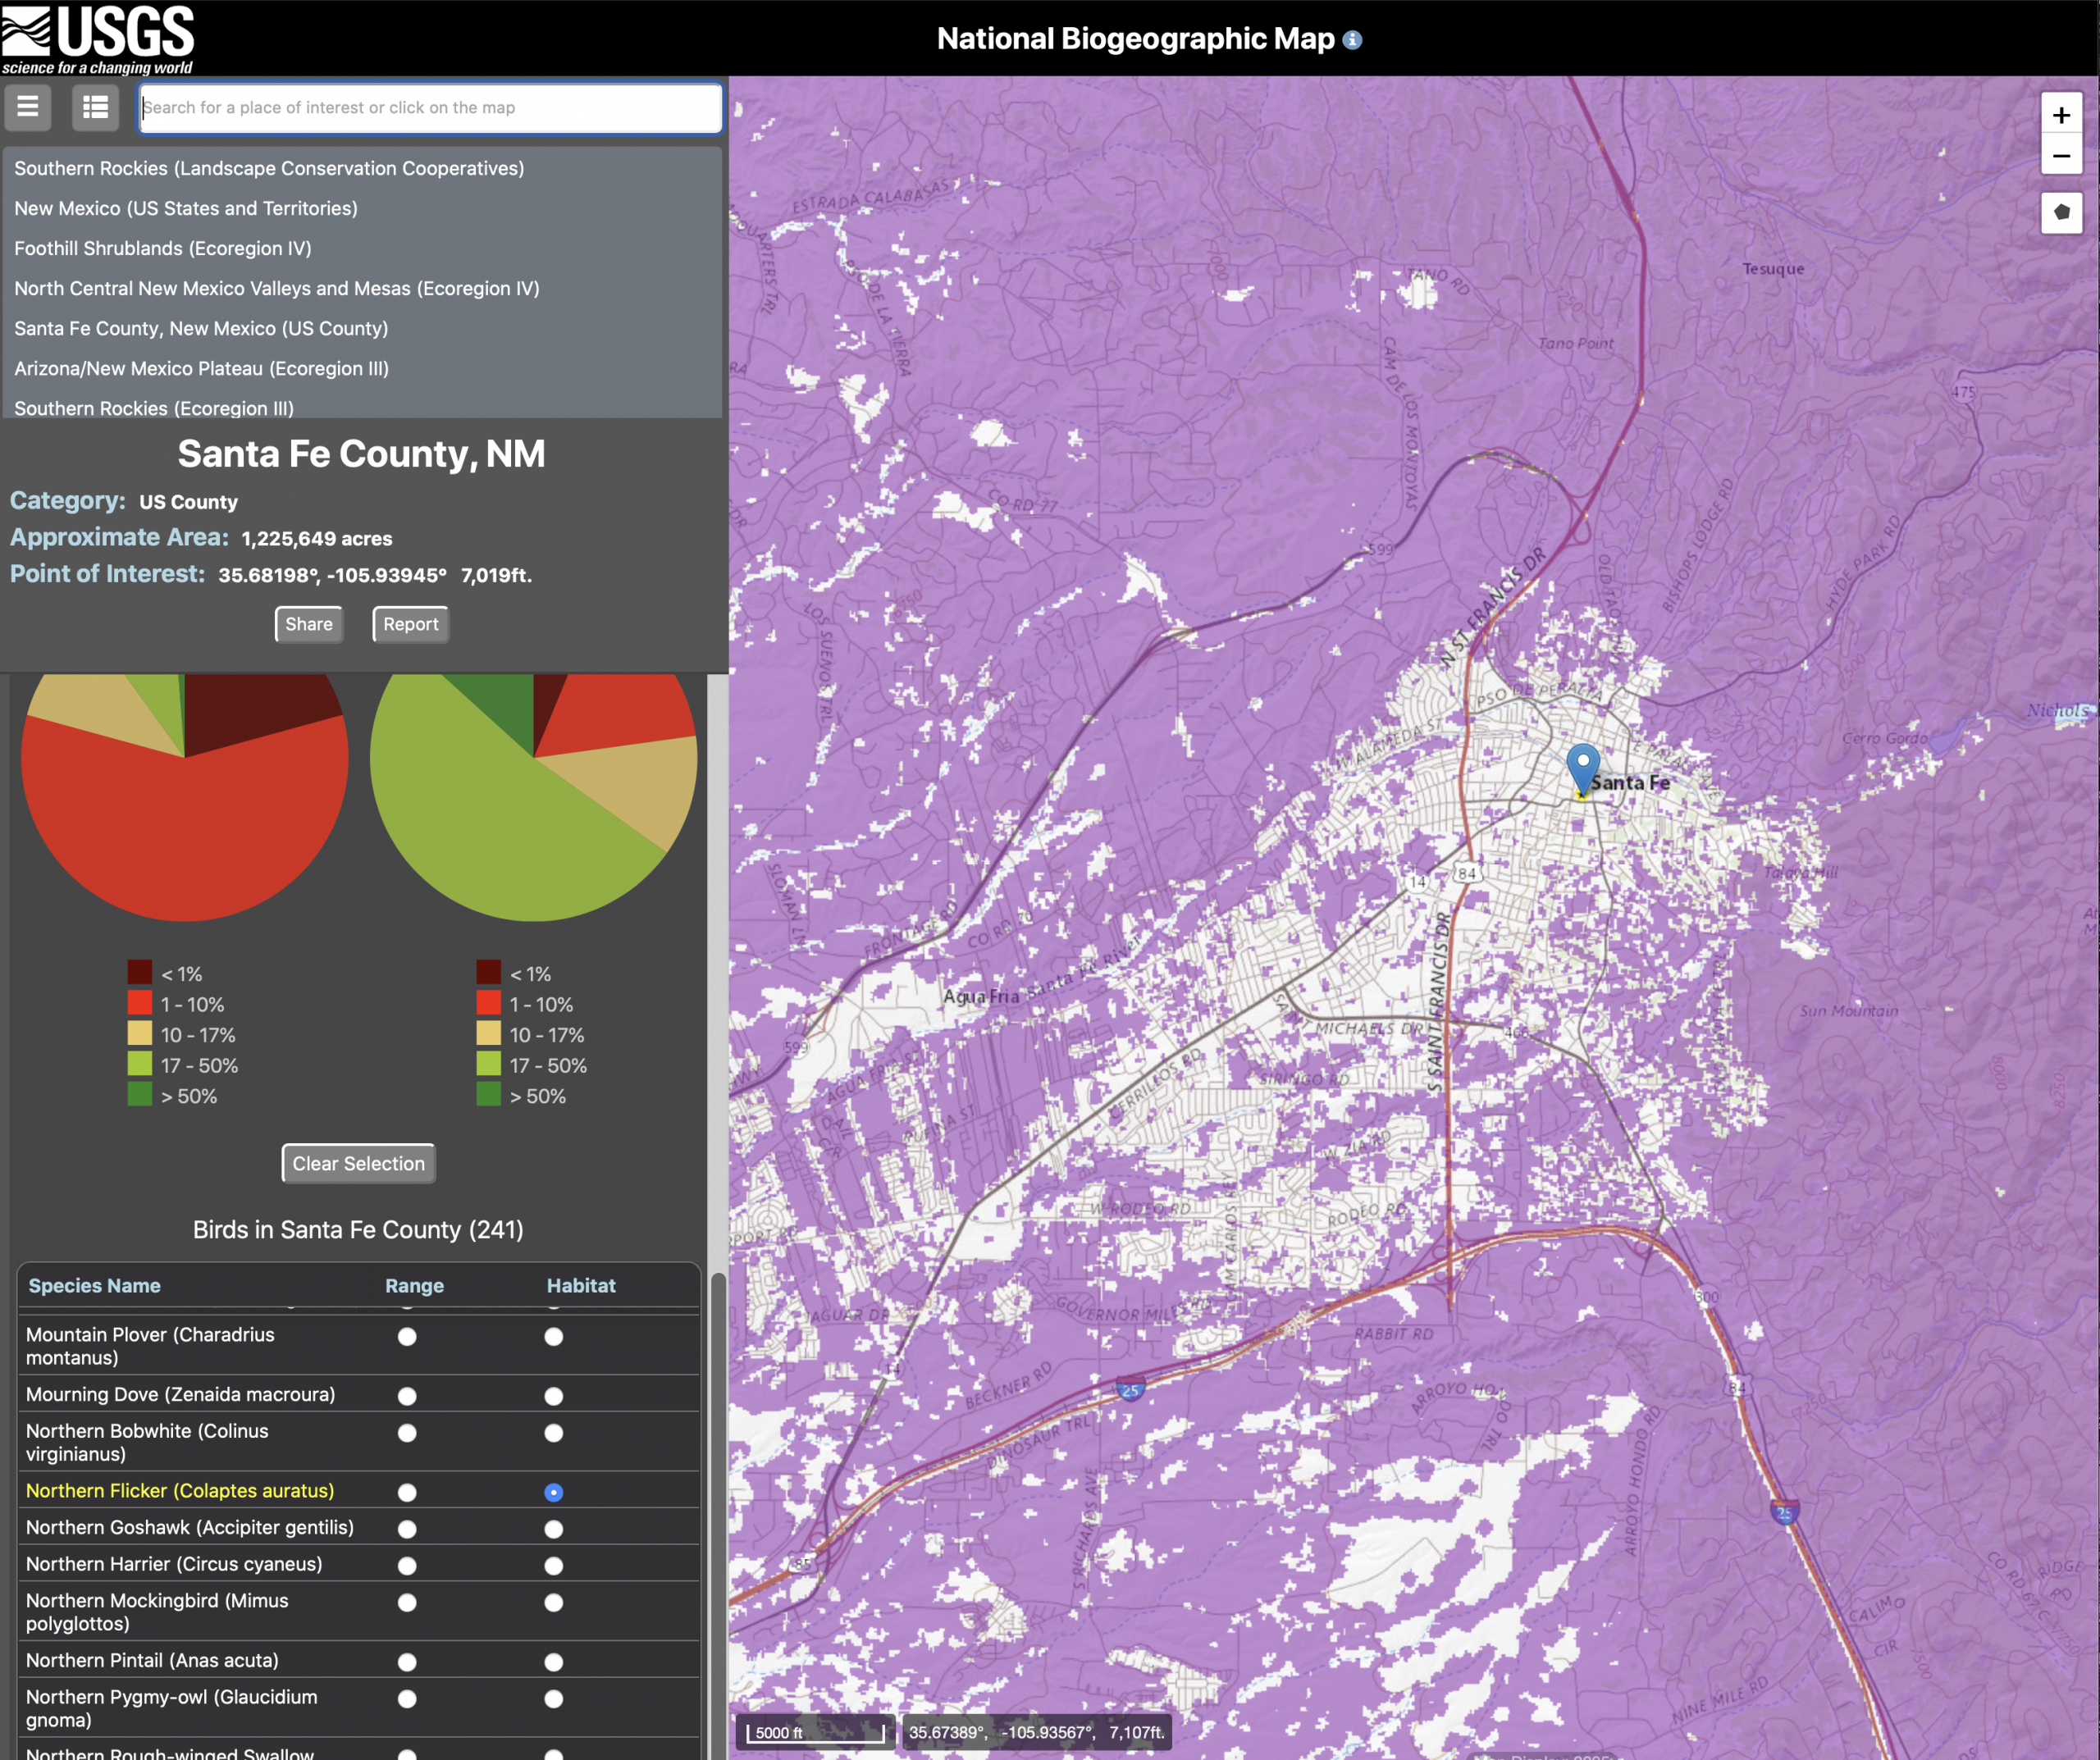The image size is (2100, 1760).
Task: Sort the table by Species Name header
Action: (94, 1286)
